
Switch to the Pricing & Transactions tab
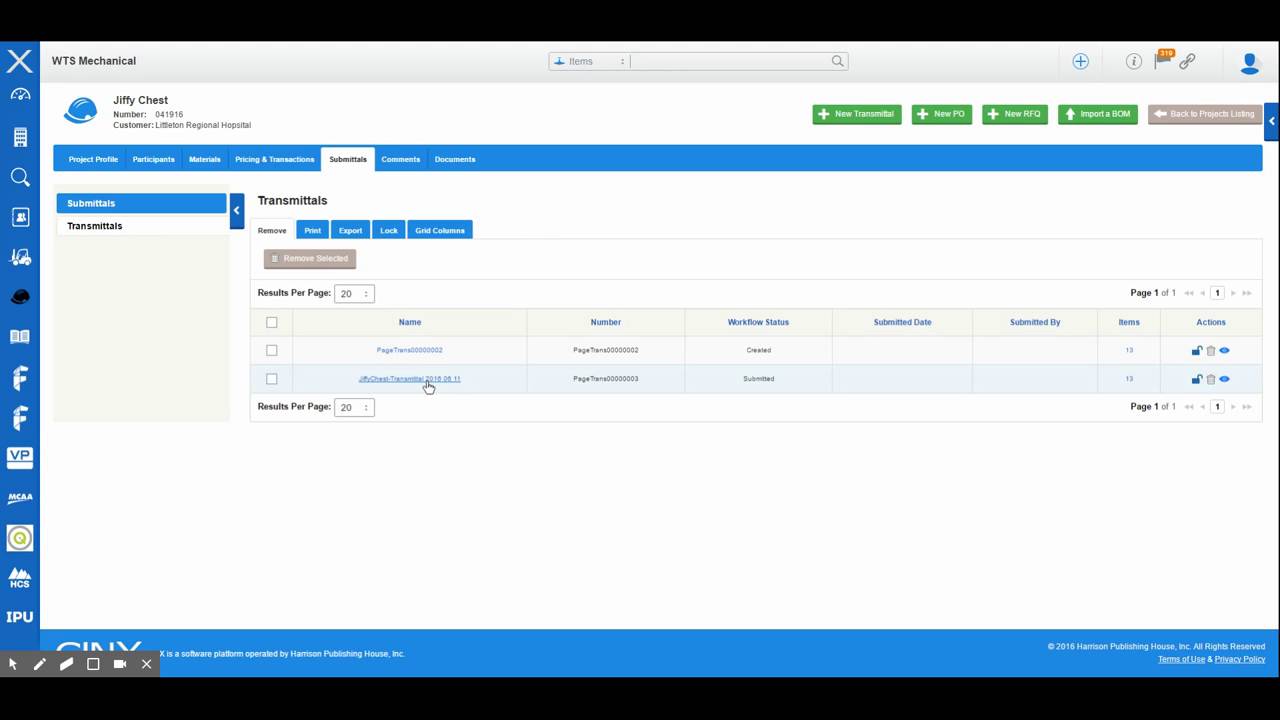pos(274,159)
